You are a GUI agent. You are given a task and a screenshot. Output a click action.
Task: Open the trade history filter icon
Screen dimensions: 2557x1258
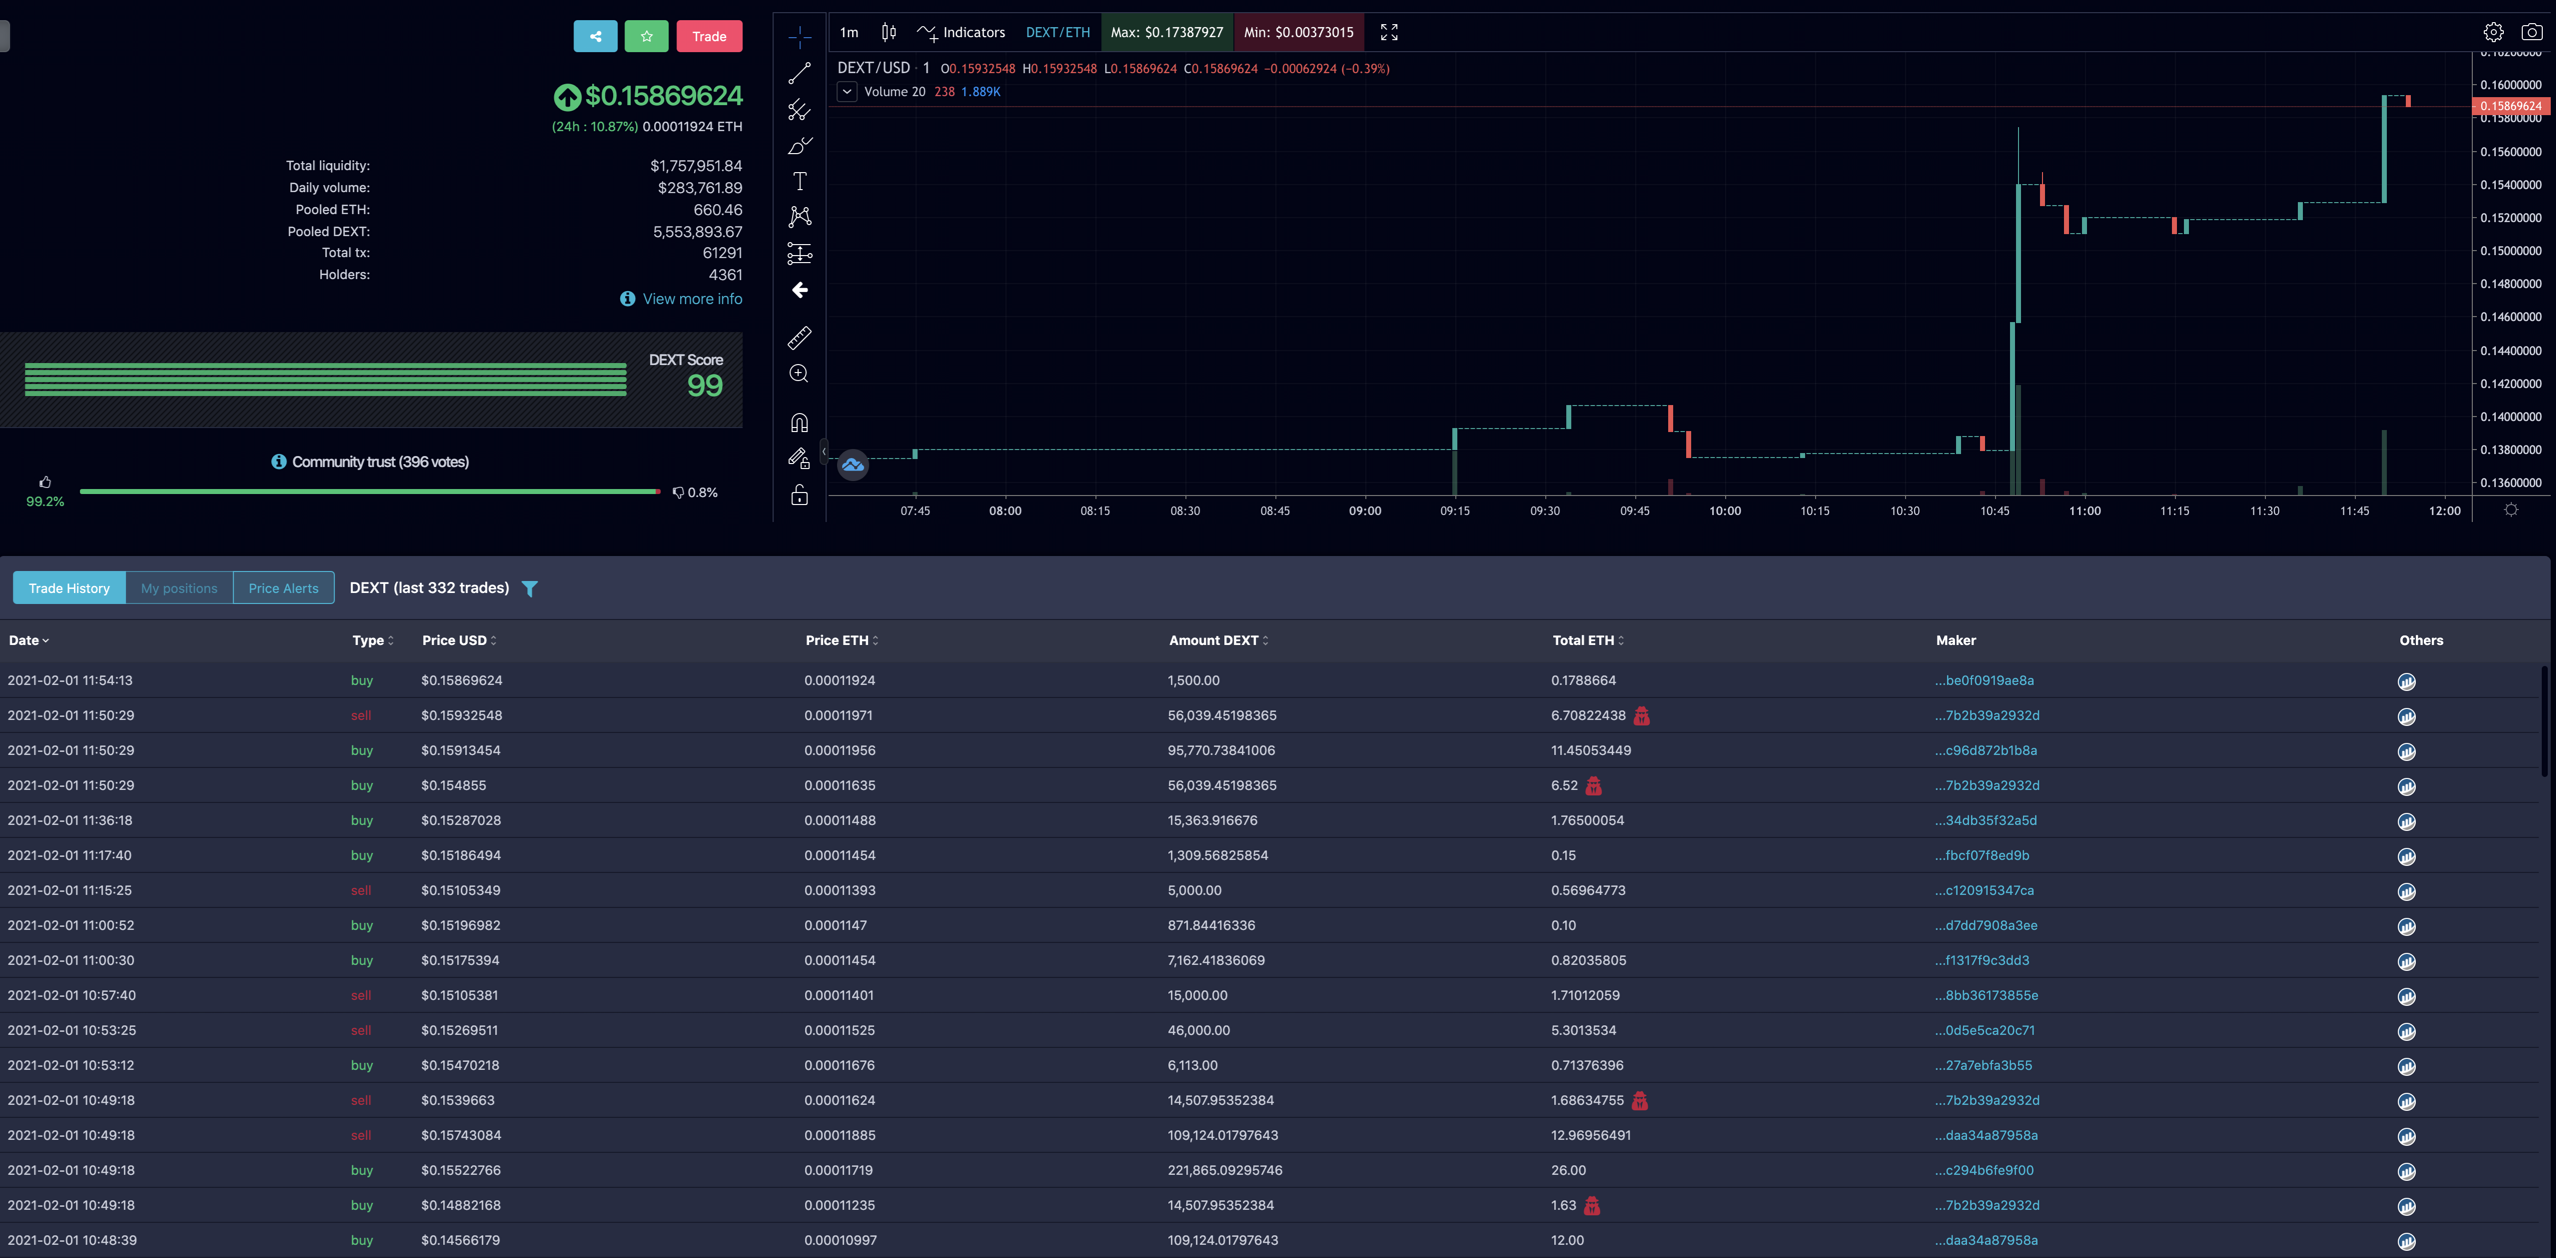pos(530,588)
